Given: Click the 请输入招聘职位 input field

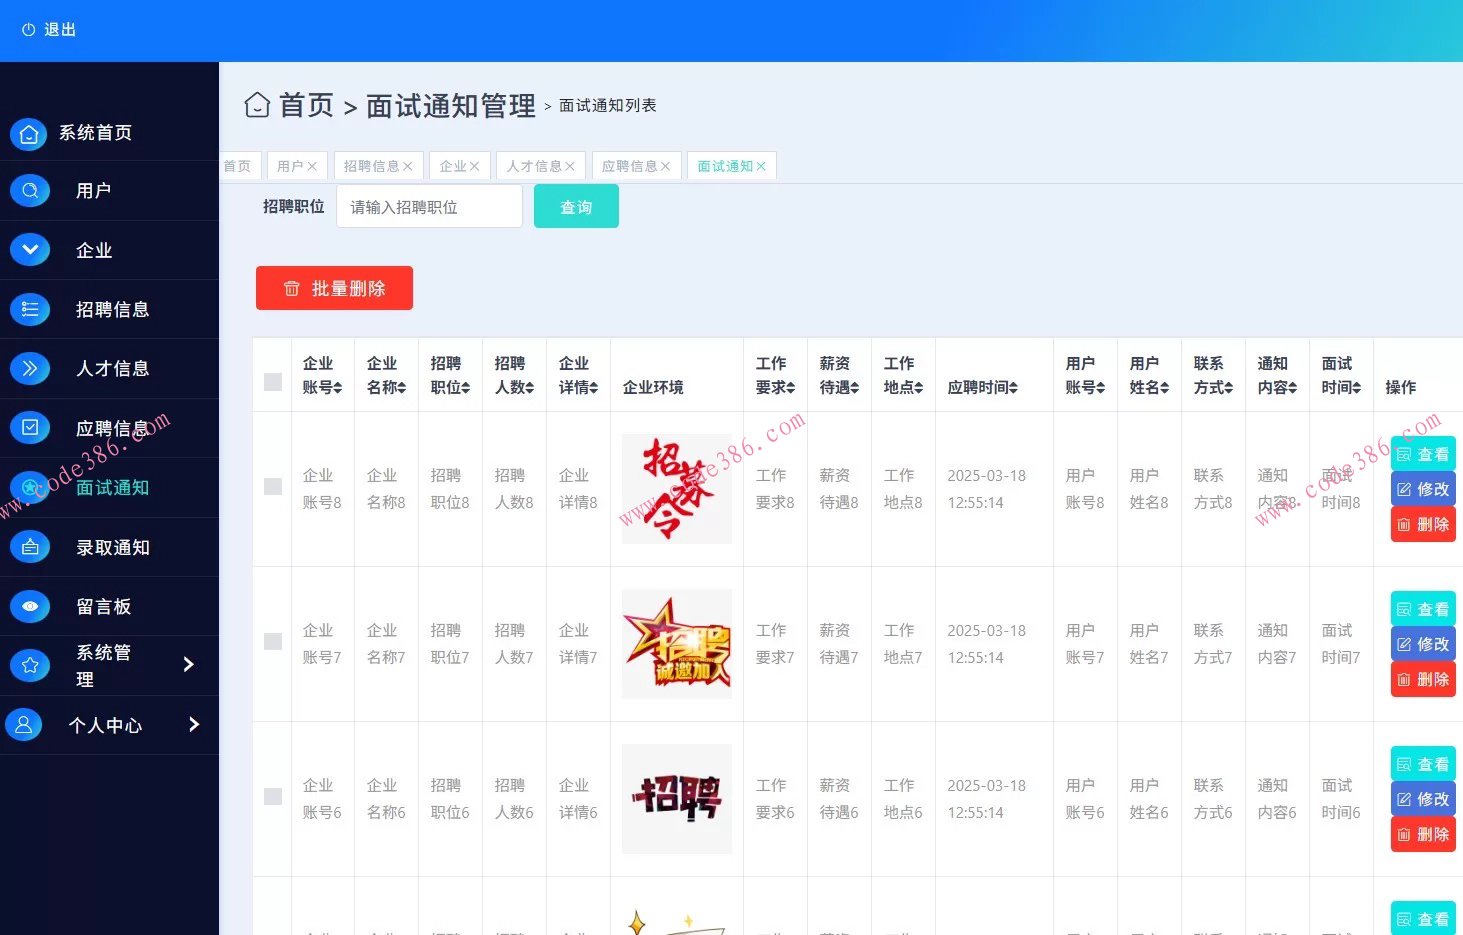Looking at the screenshot, I should point(429,206).
